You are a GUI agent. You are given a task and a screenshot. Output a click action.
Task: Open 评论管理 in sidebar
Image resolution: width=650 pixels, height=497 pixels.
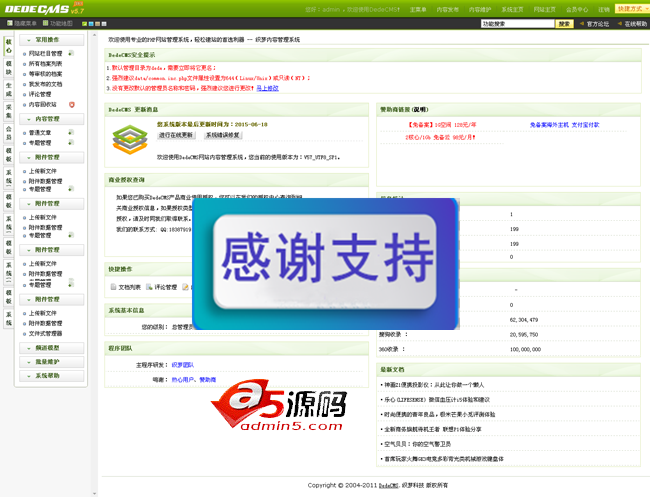pos(40,94)
